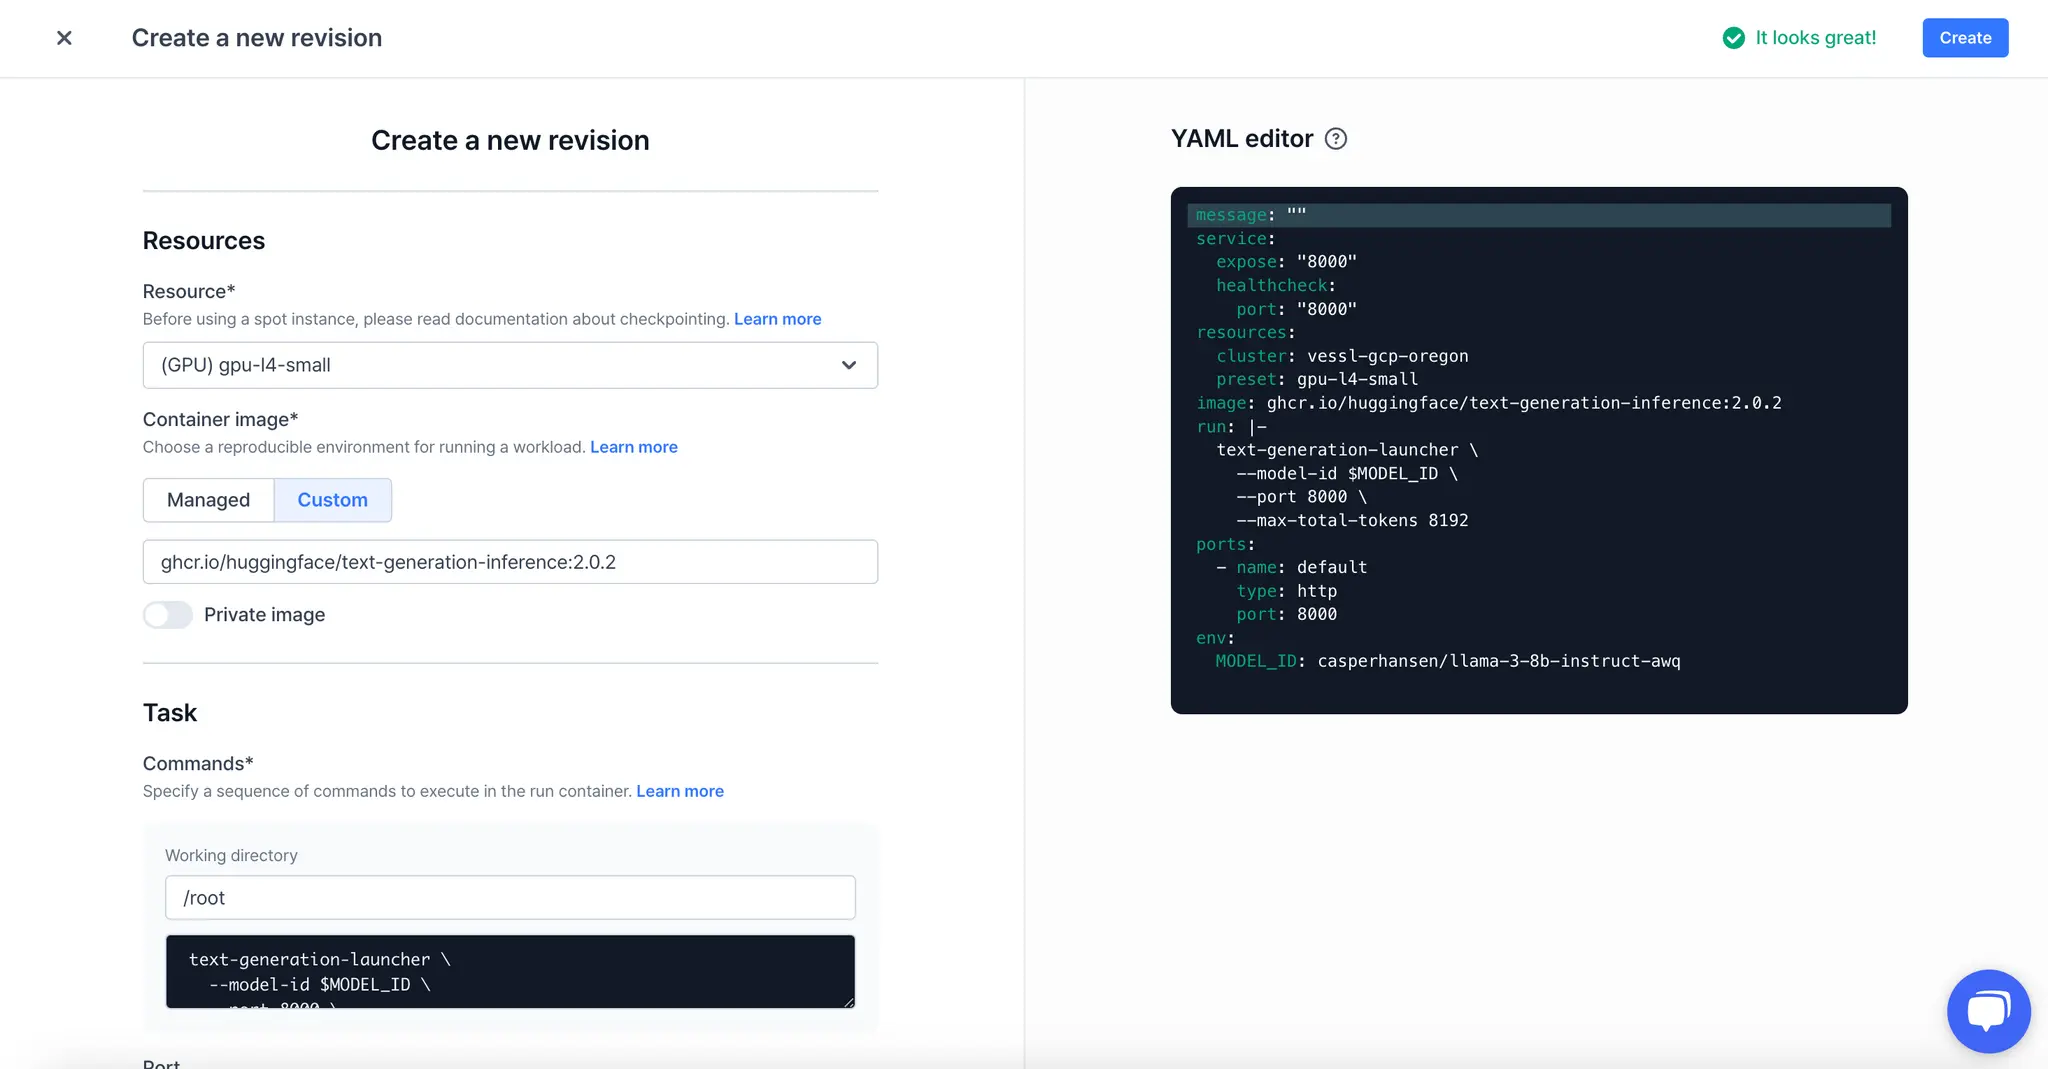Open the Resource preset dropdown
2048x1069 pixels.
tap(510, 365)
